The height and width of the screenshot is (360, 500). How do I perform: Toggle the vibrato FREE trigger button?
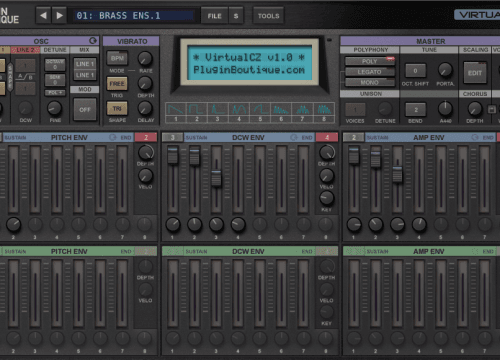click(x=117, y=84)
